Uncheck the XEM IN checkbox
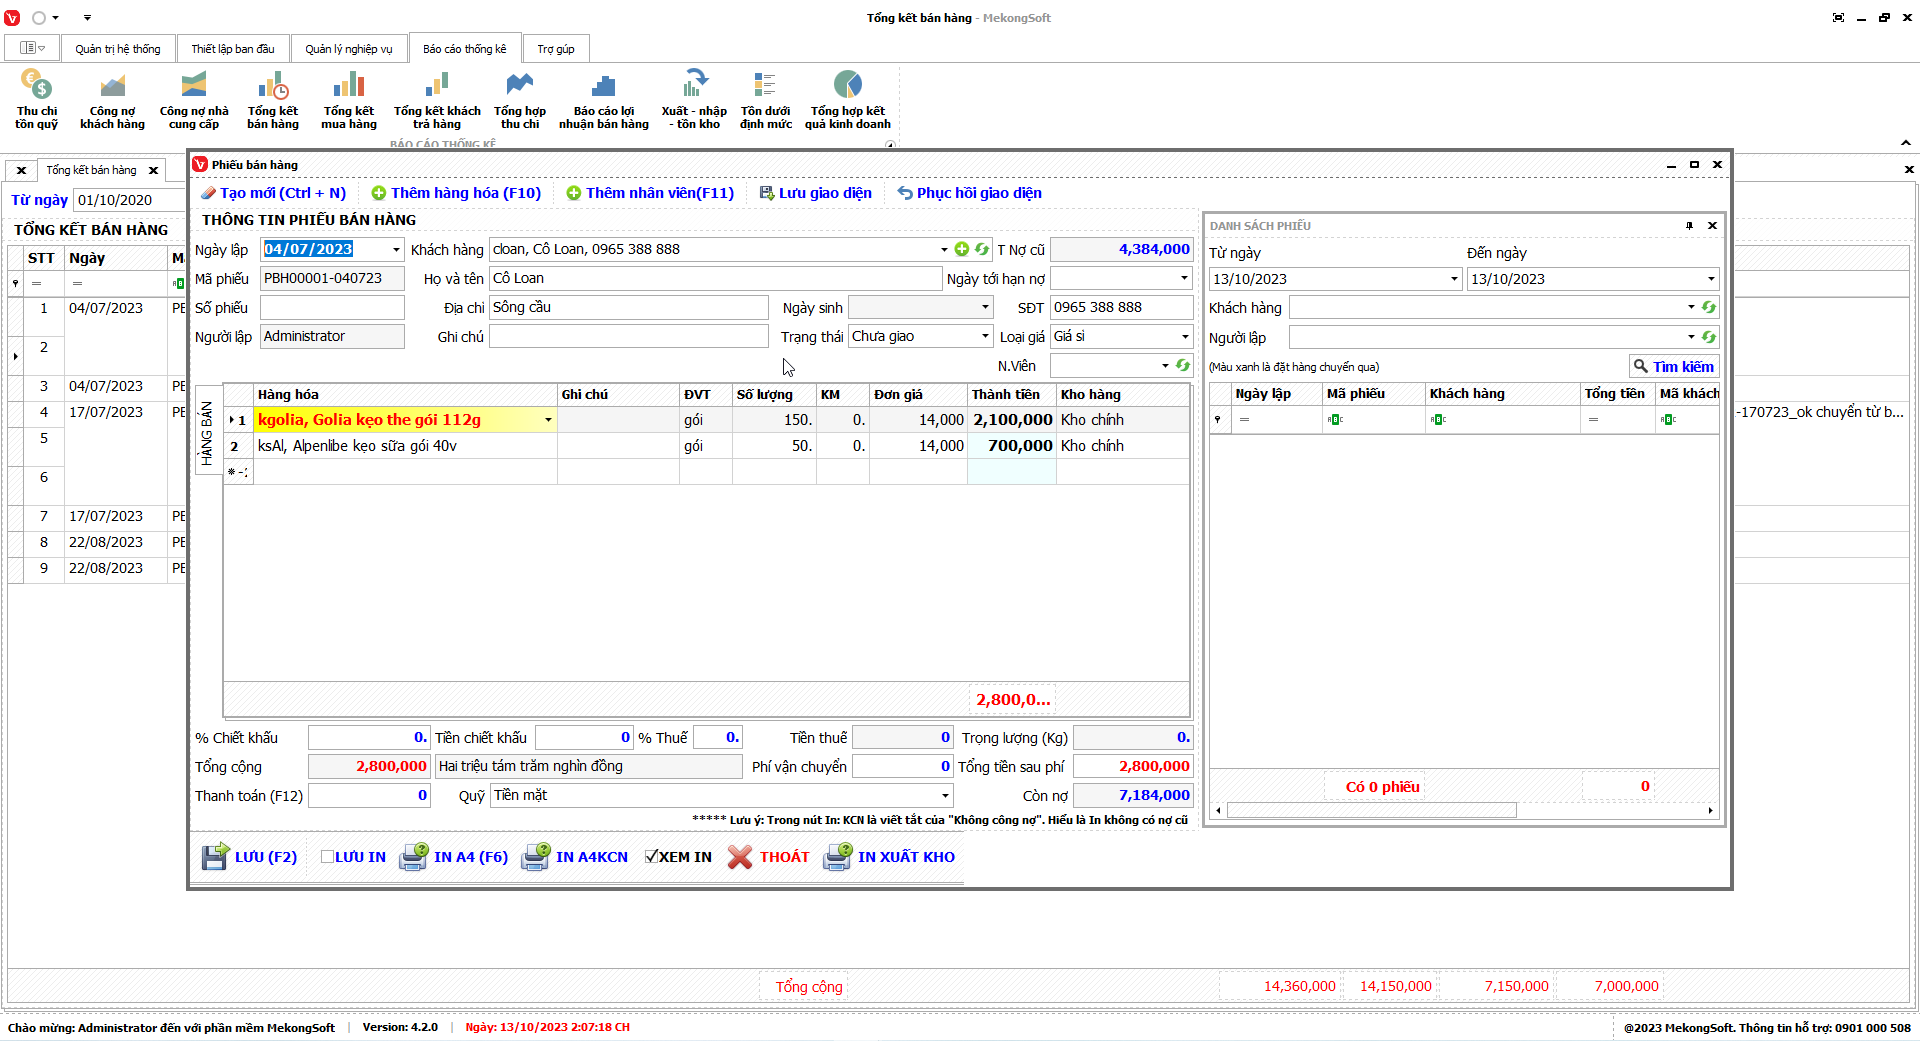 pyautogui.click(x=651, y=857)
